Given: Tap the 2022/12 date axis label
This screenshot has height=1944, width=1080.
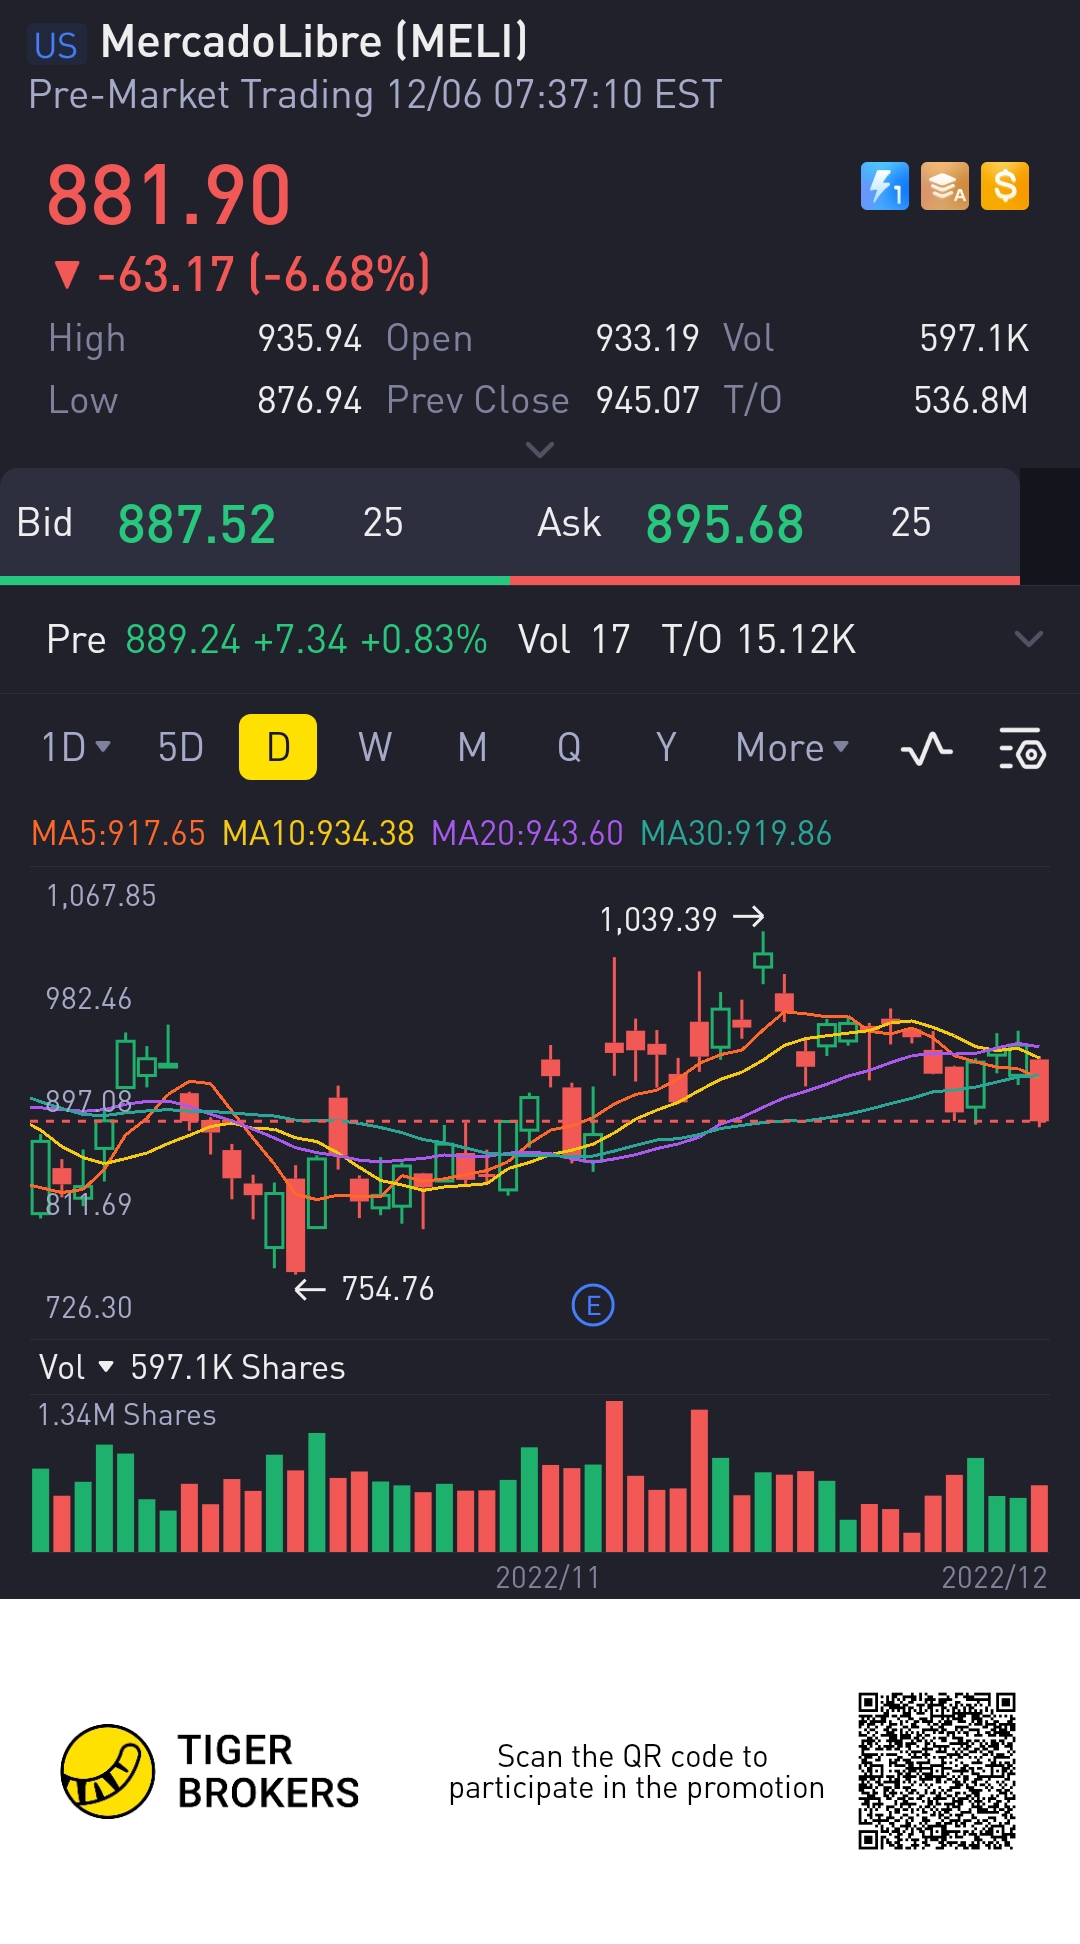Looking at the screenshot, I should [994, 1577].
